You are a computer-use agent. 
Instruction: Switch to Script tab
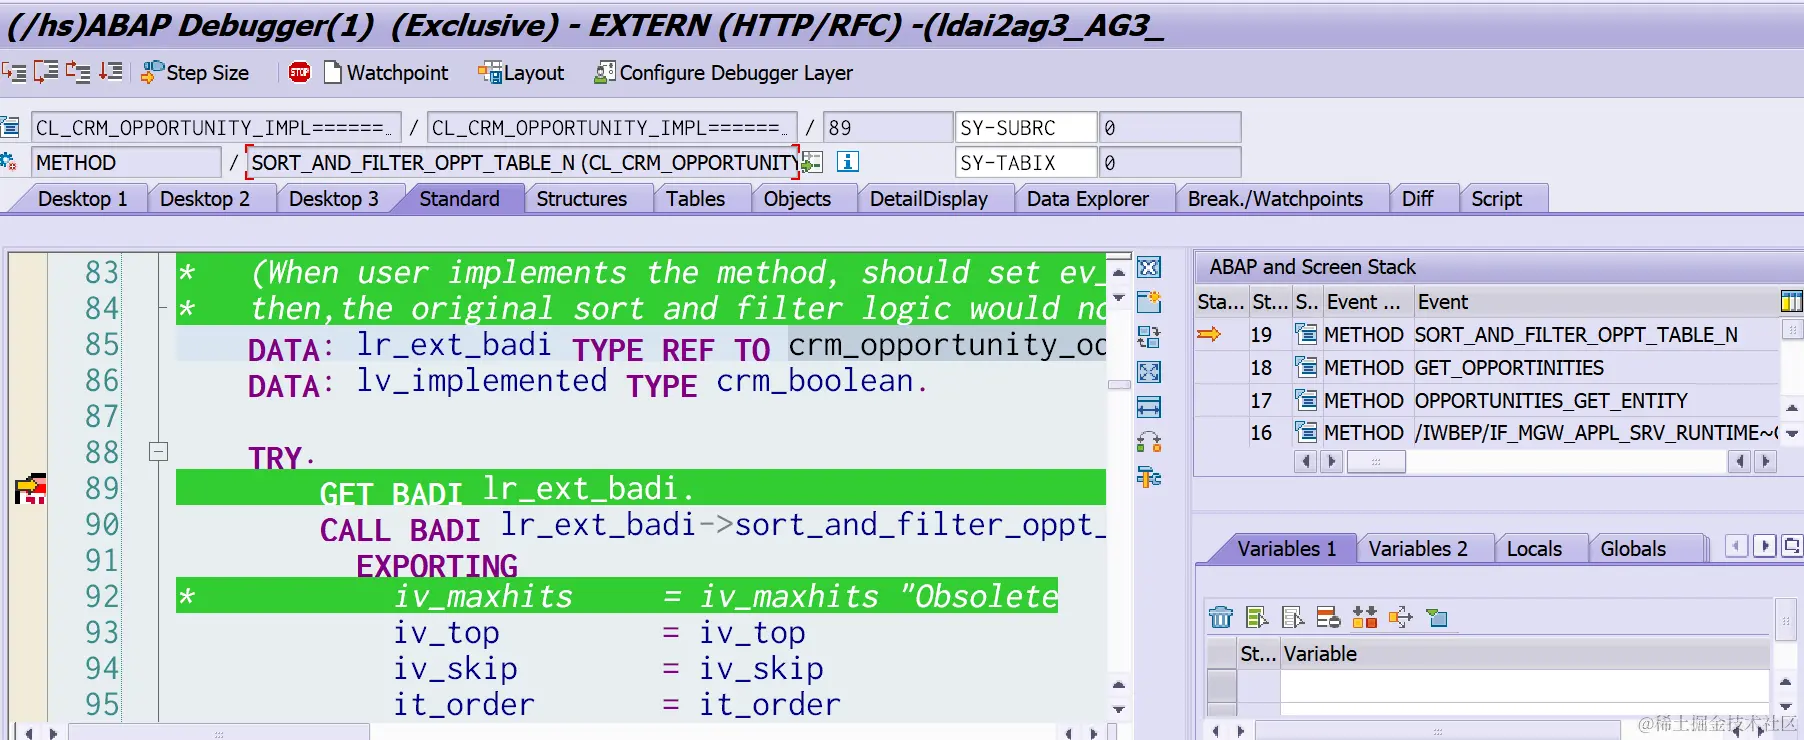click(x=1497, y=198)
